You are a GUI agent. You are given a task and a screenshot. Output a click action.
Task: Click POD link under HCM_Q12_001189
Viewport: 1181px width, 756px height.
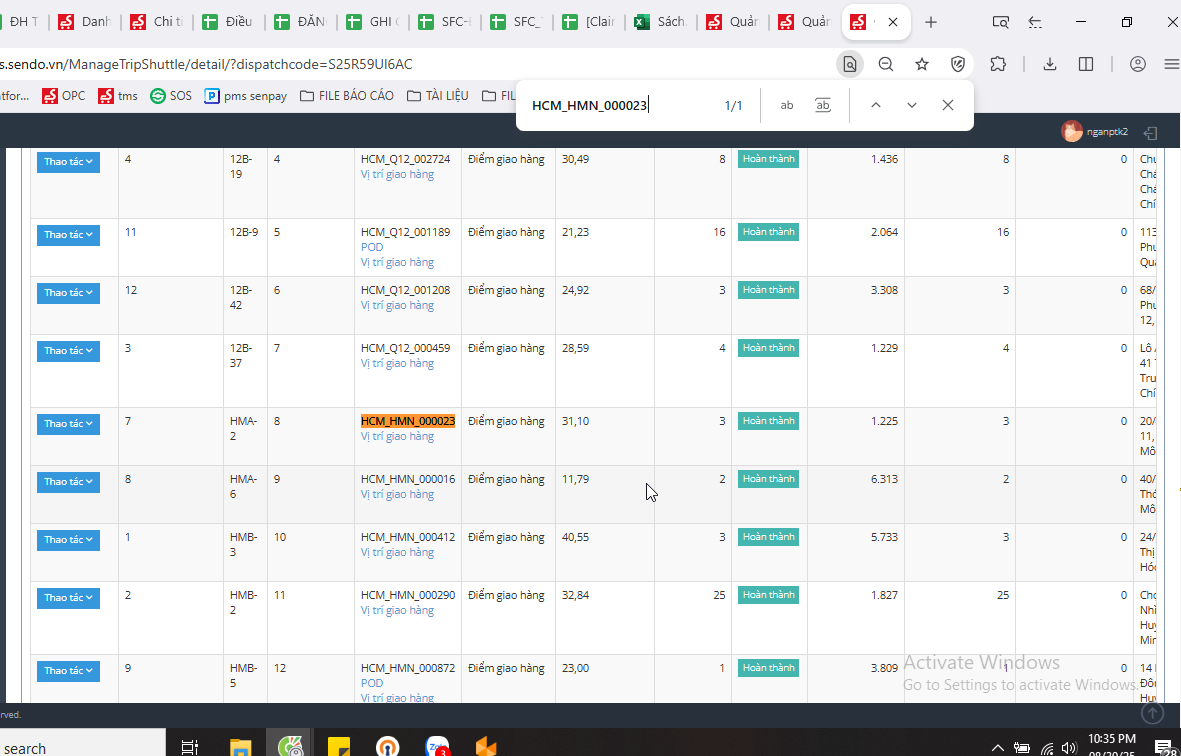click(372, 247)
